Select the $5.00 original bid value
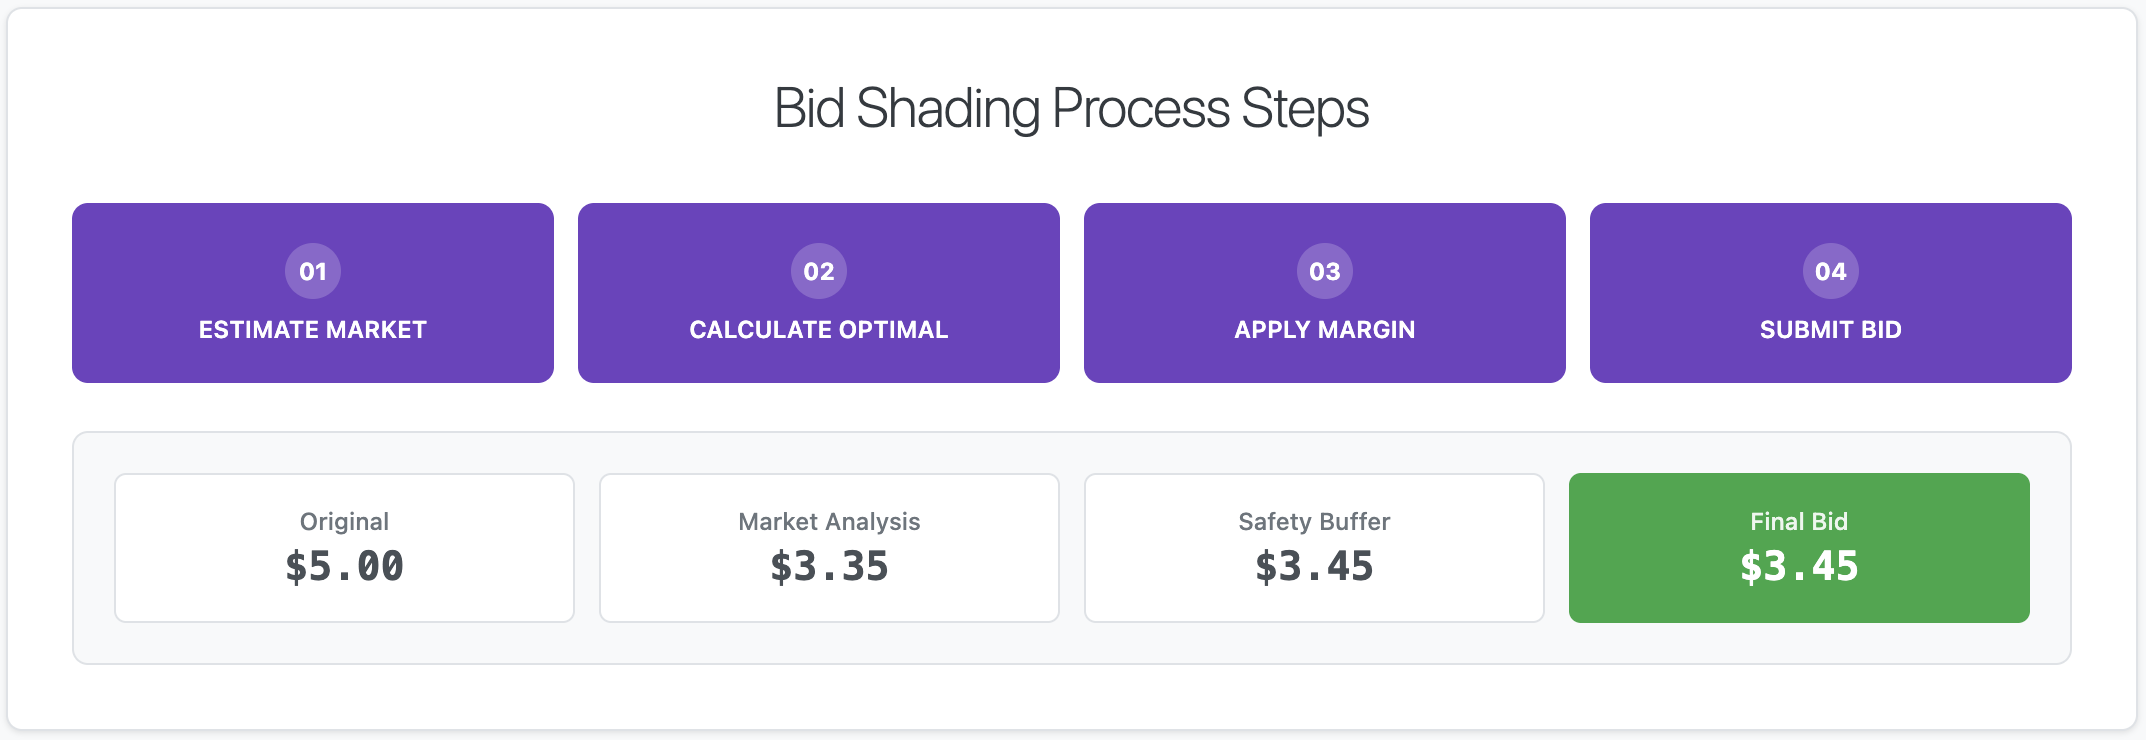This screenshot has height=740, width=2146. (x=344, y=567)
